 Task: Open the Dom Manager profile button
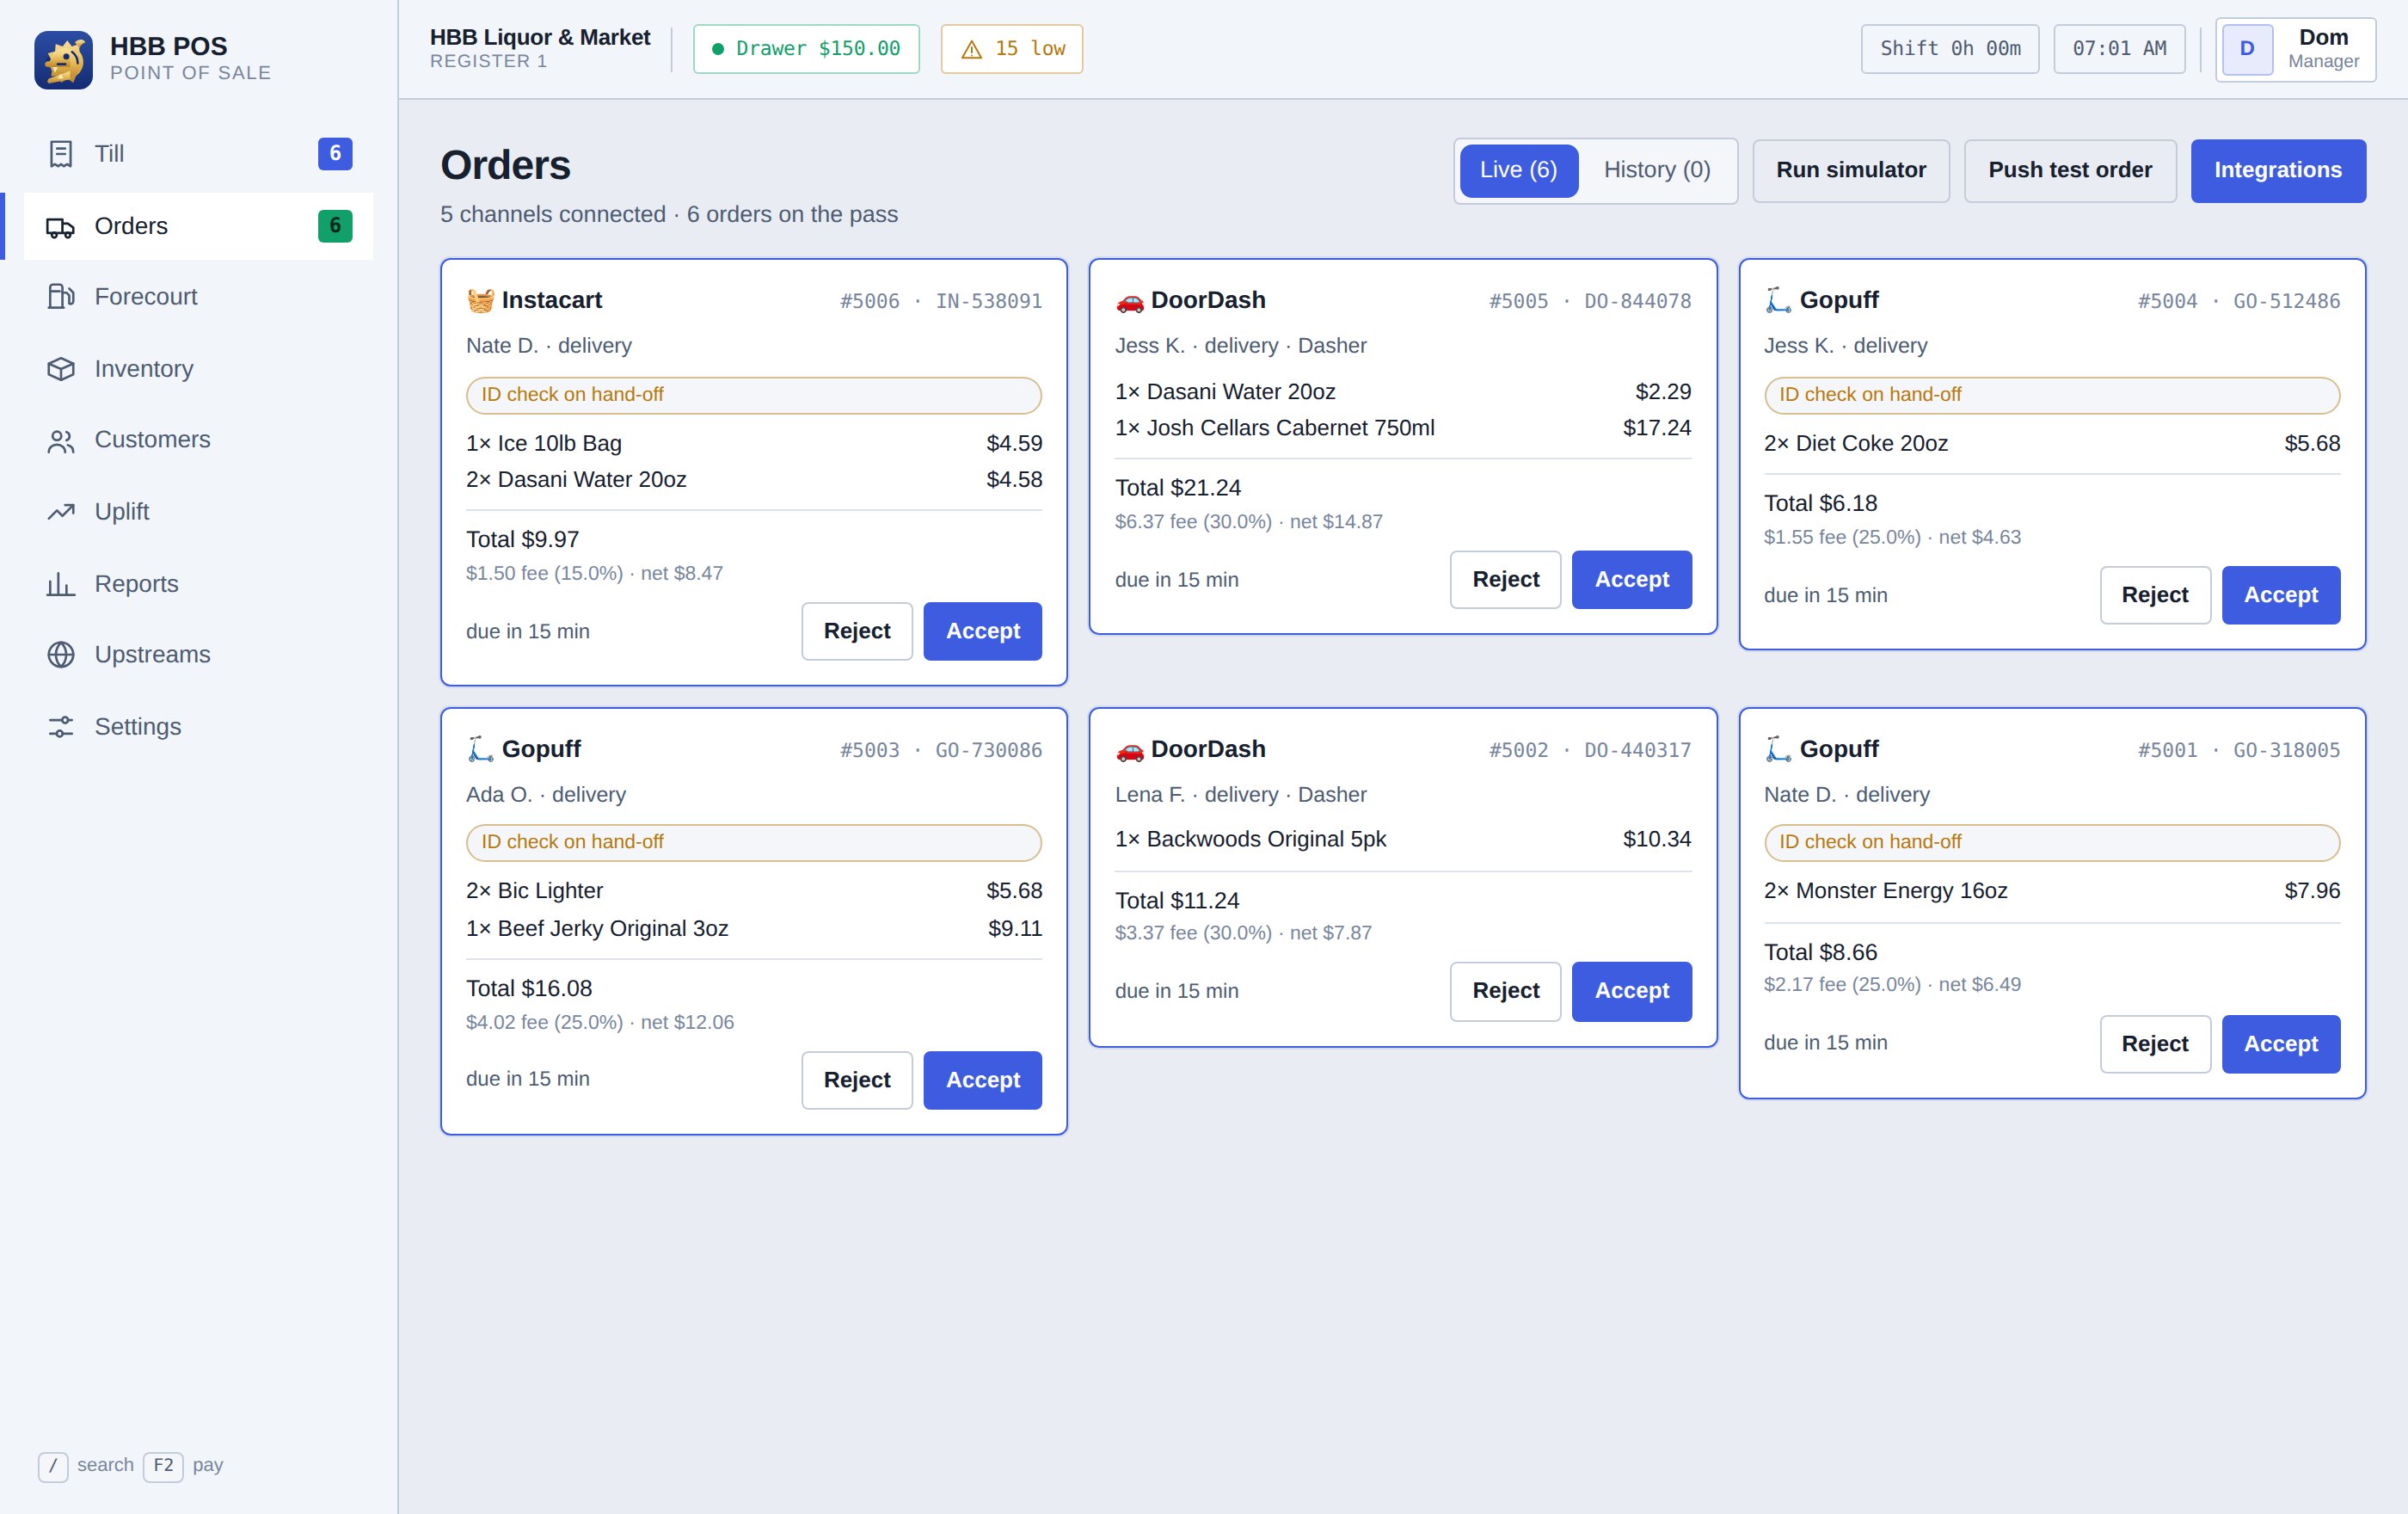[2295, 49]
